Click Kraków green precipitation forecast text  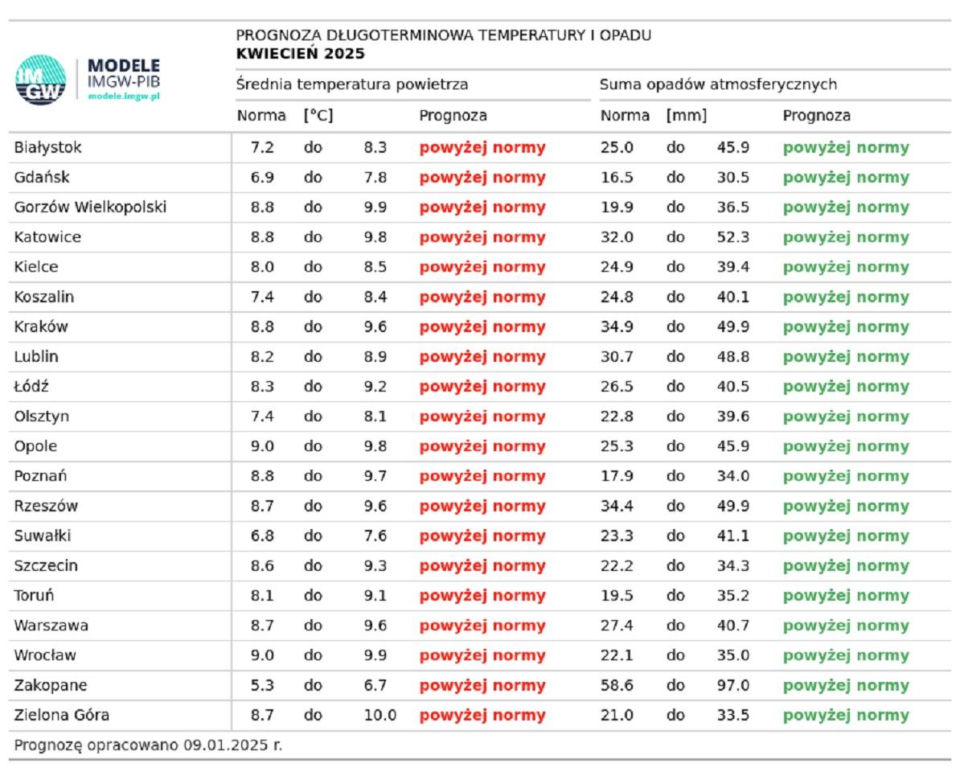pos(846,328)
